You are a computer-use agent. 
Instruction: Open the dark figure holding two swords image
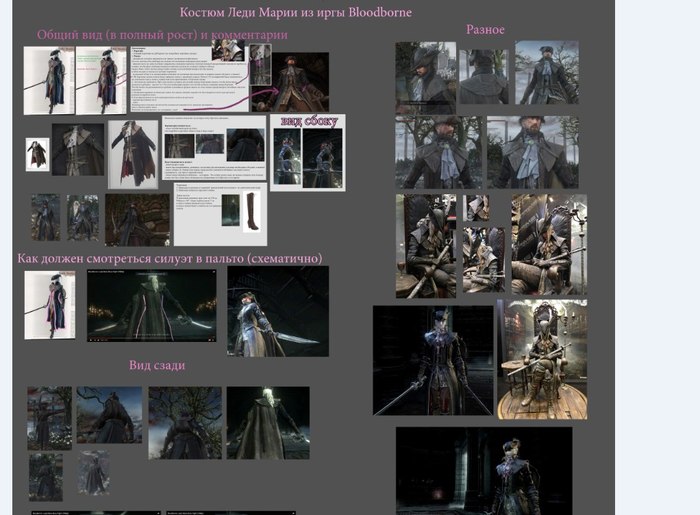[433, 360]
